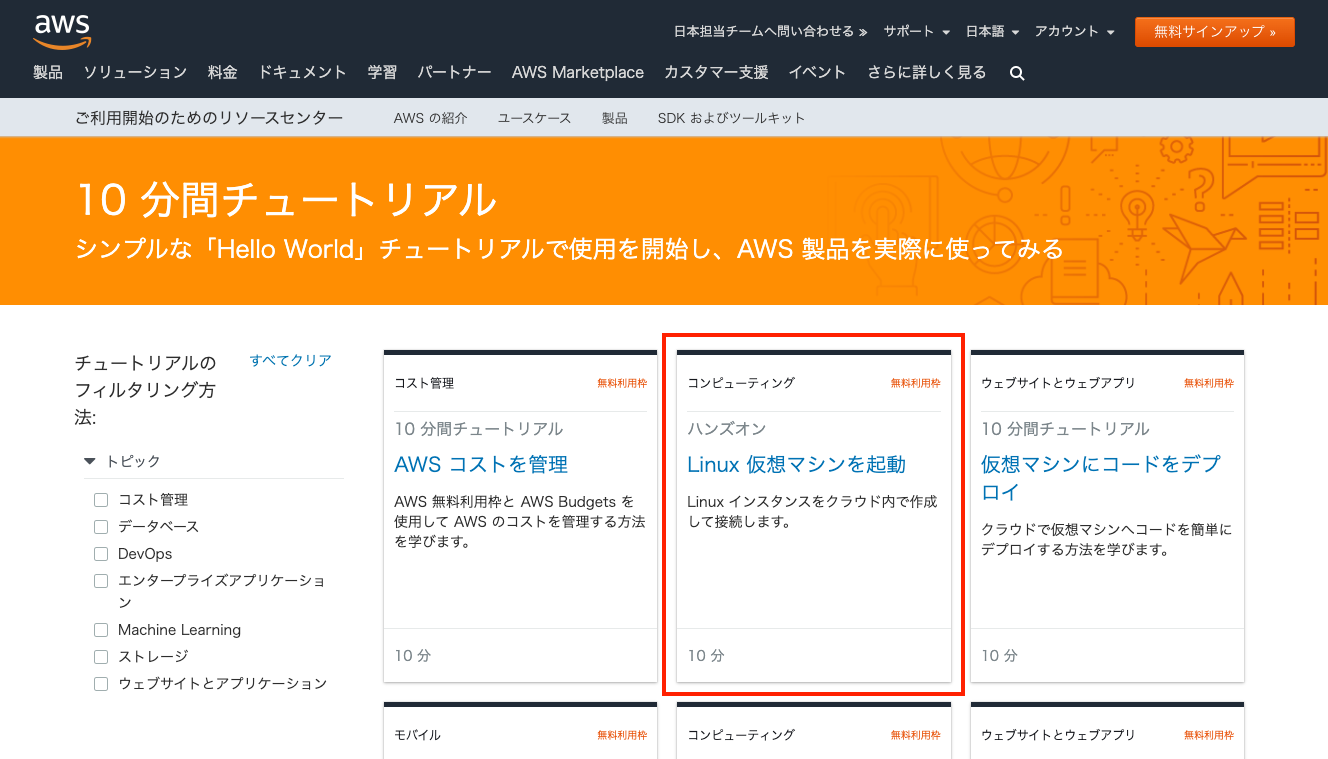Check the コスト管理 filter checkbox

pos(101,500)
